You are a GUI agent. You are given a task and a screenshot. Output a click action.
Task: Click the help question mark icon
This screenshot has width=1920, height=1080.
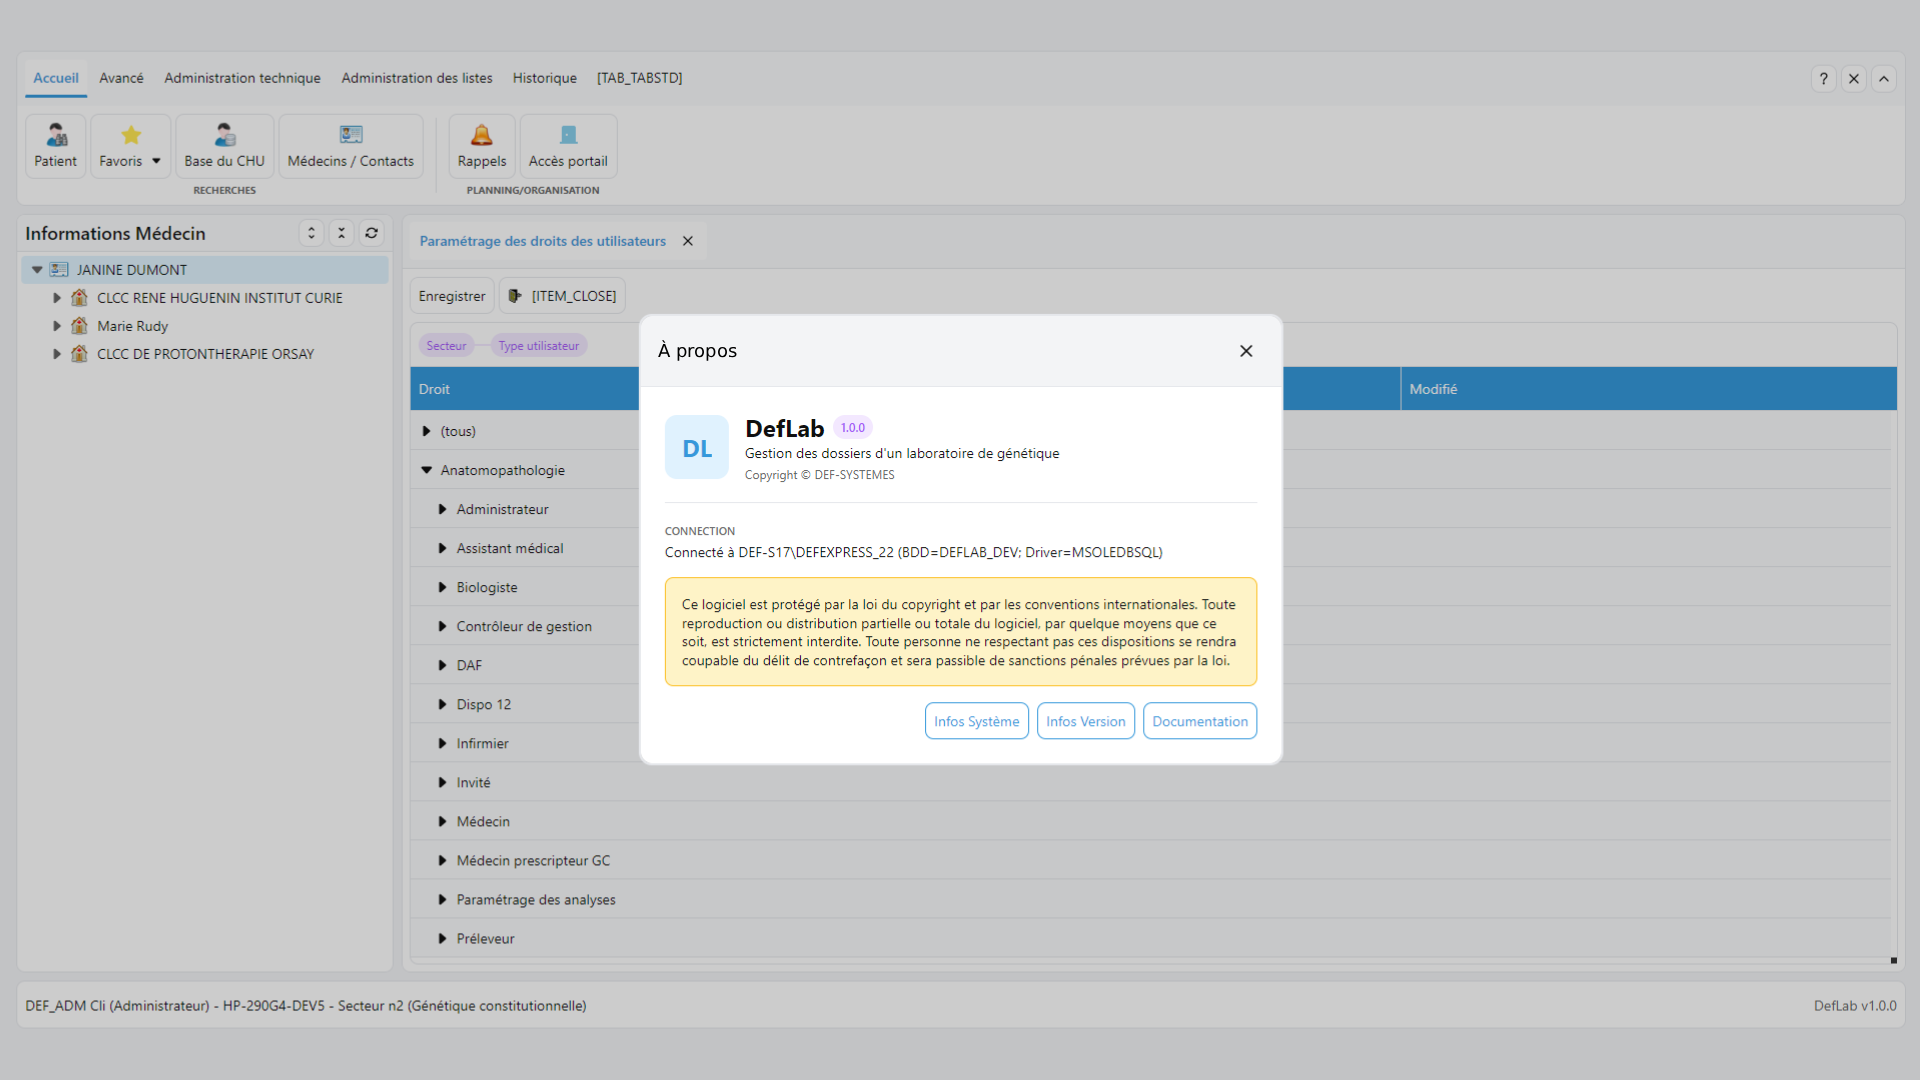[1824, 78]
